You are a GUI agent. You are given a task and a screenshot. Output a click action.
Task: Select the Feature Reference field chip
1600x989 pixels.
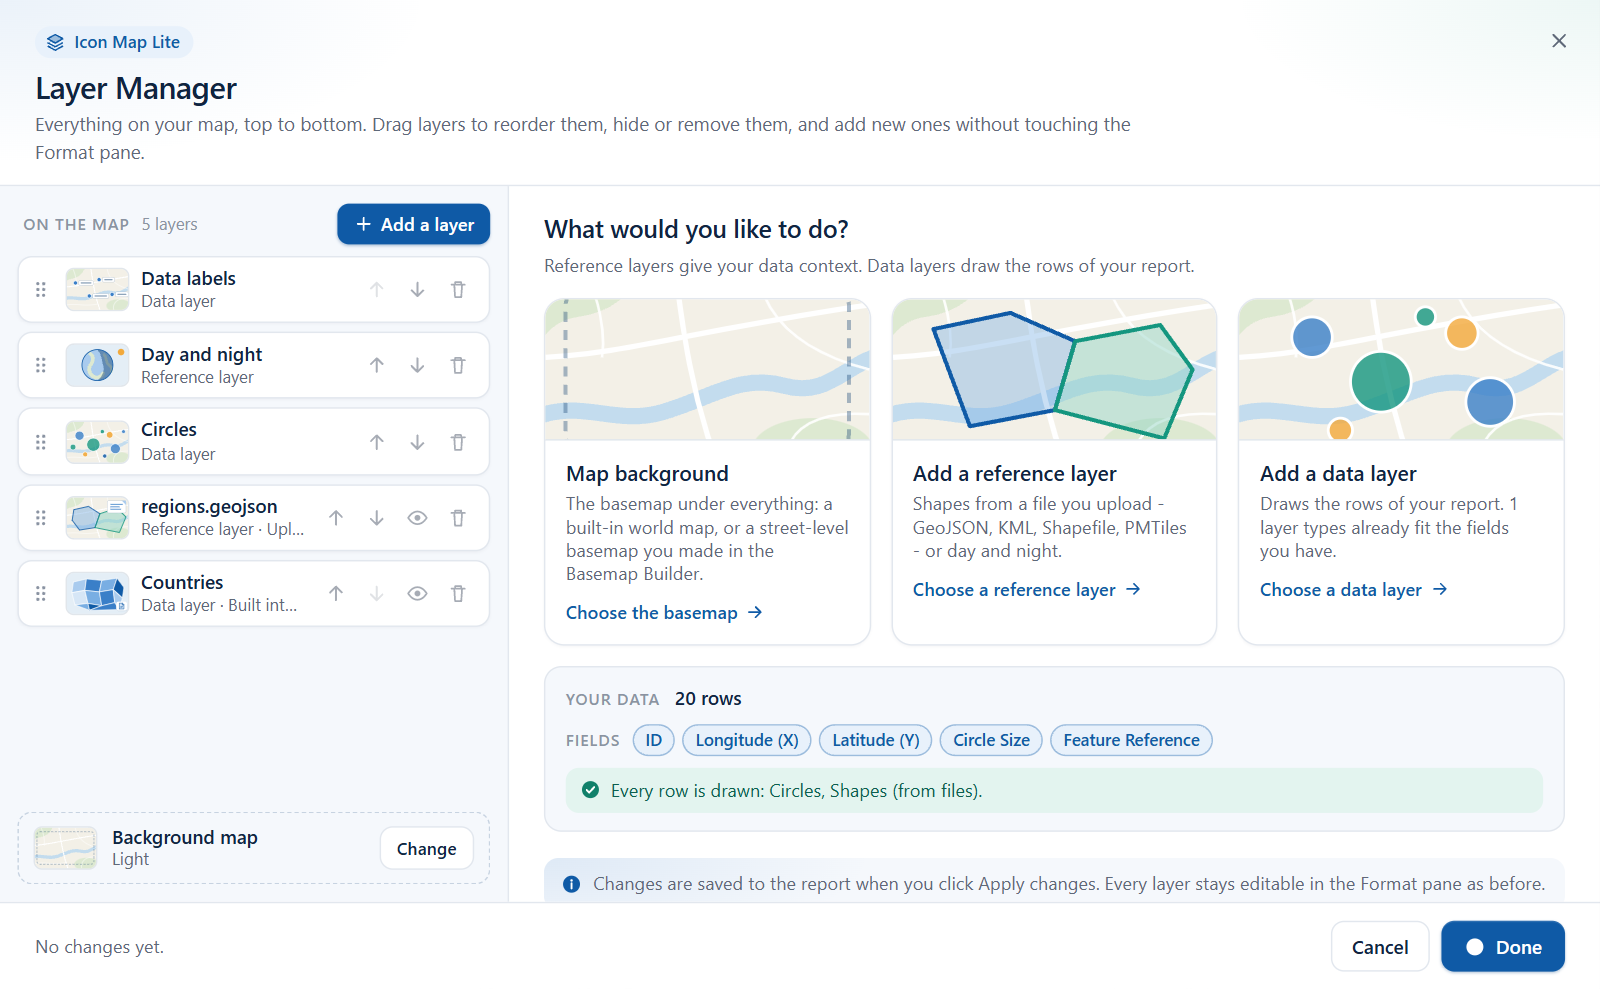[x=1131, y=741]
